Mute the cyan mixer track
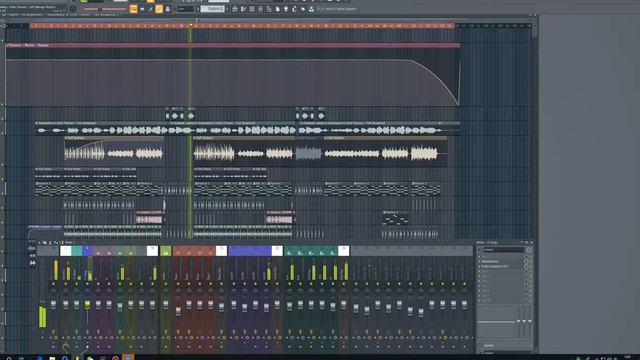Screen dimensions: 640x360 click(76, 284)
